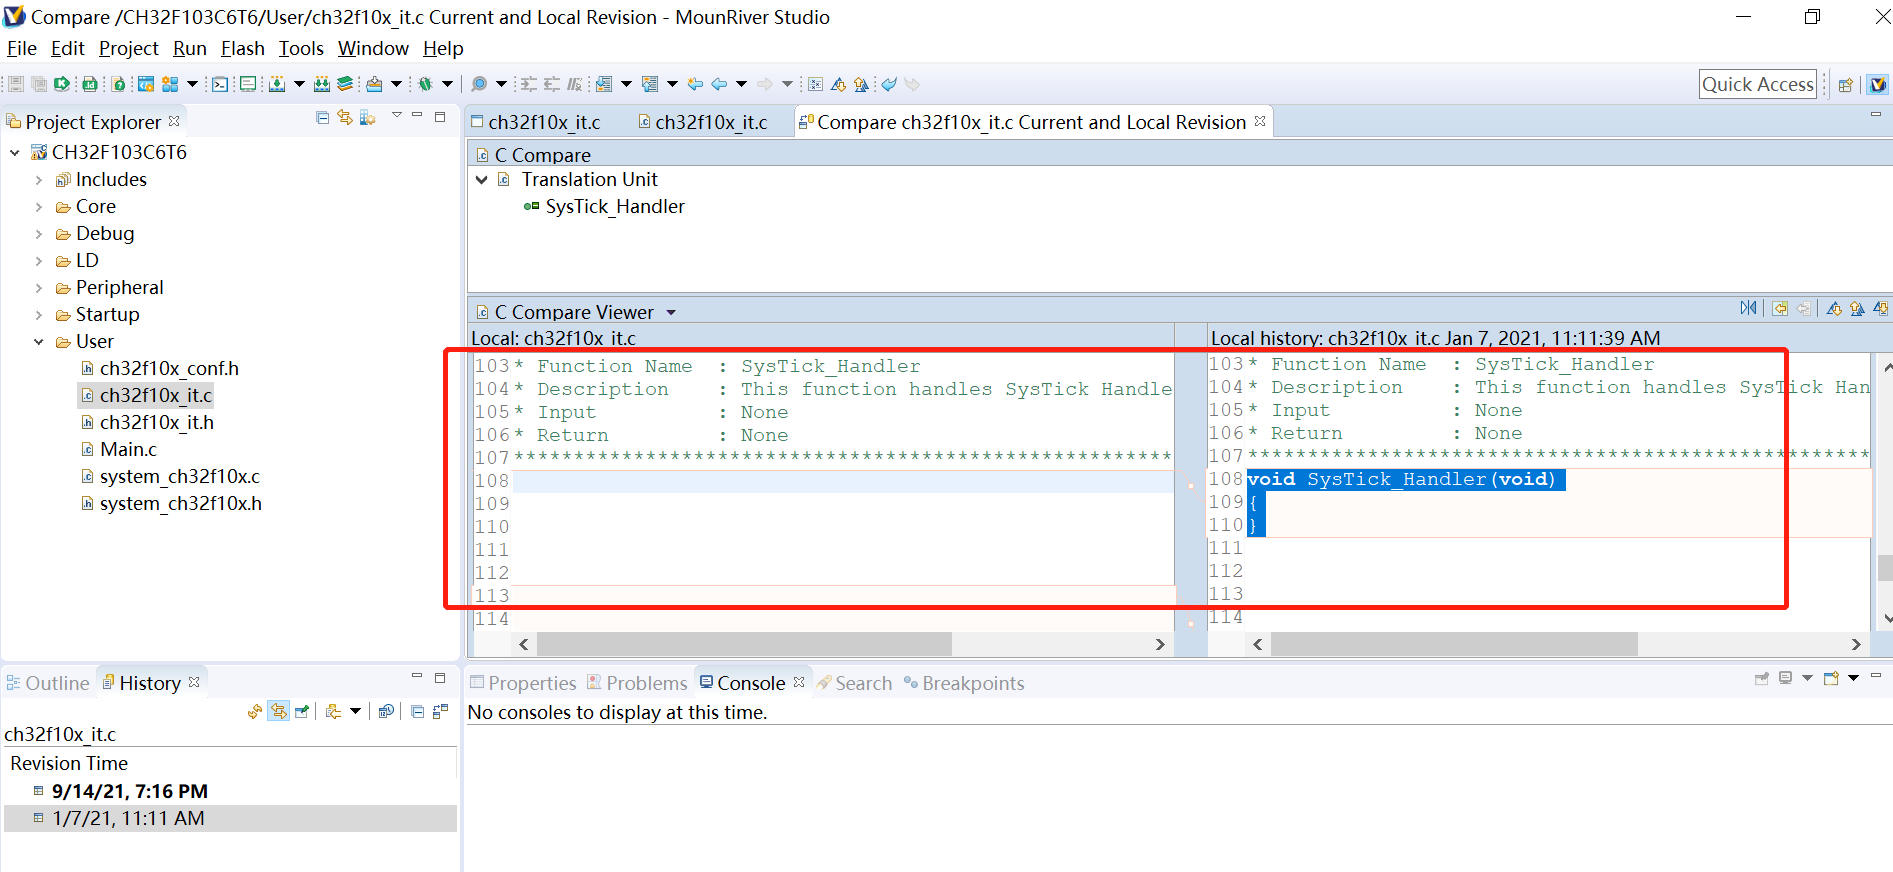
Task: Expand the Includes folder
Action: (x=39, y=180)
